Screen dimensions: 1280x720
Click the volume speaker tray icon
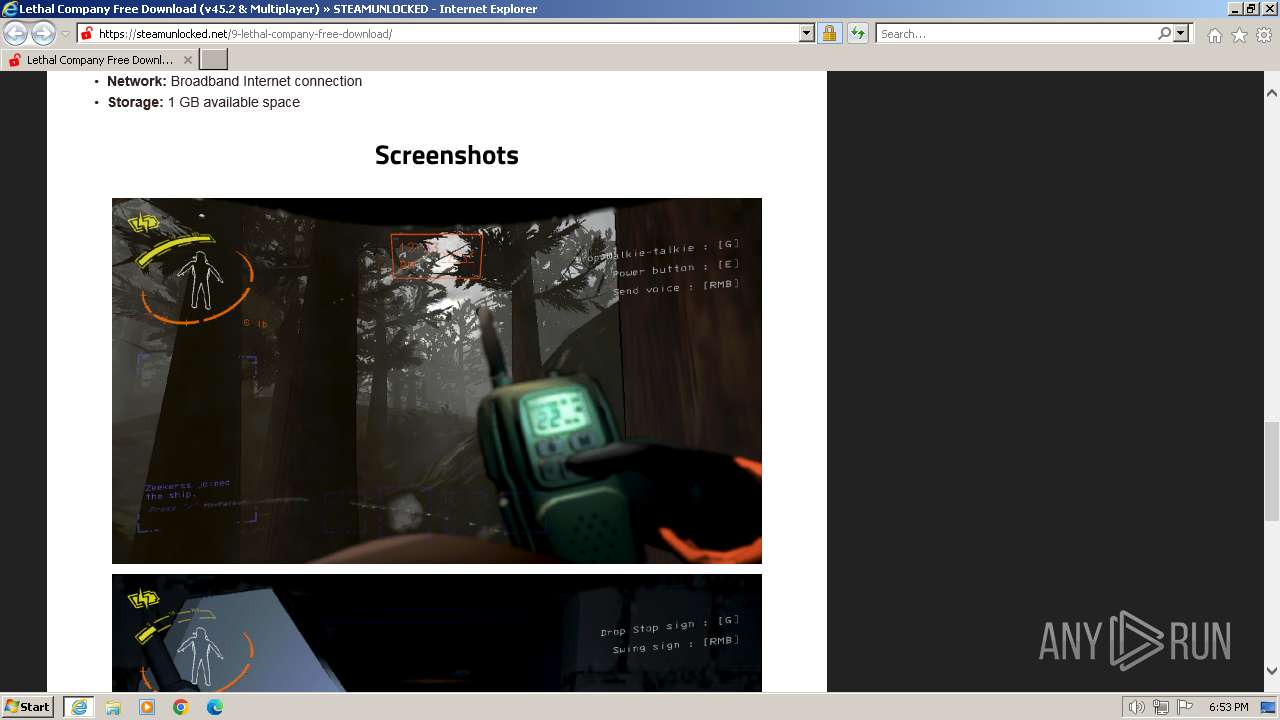(x=1137, y=707)
